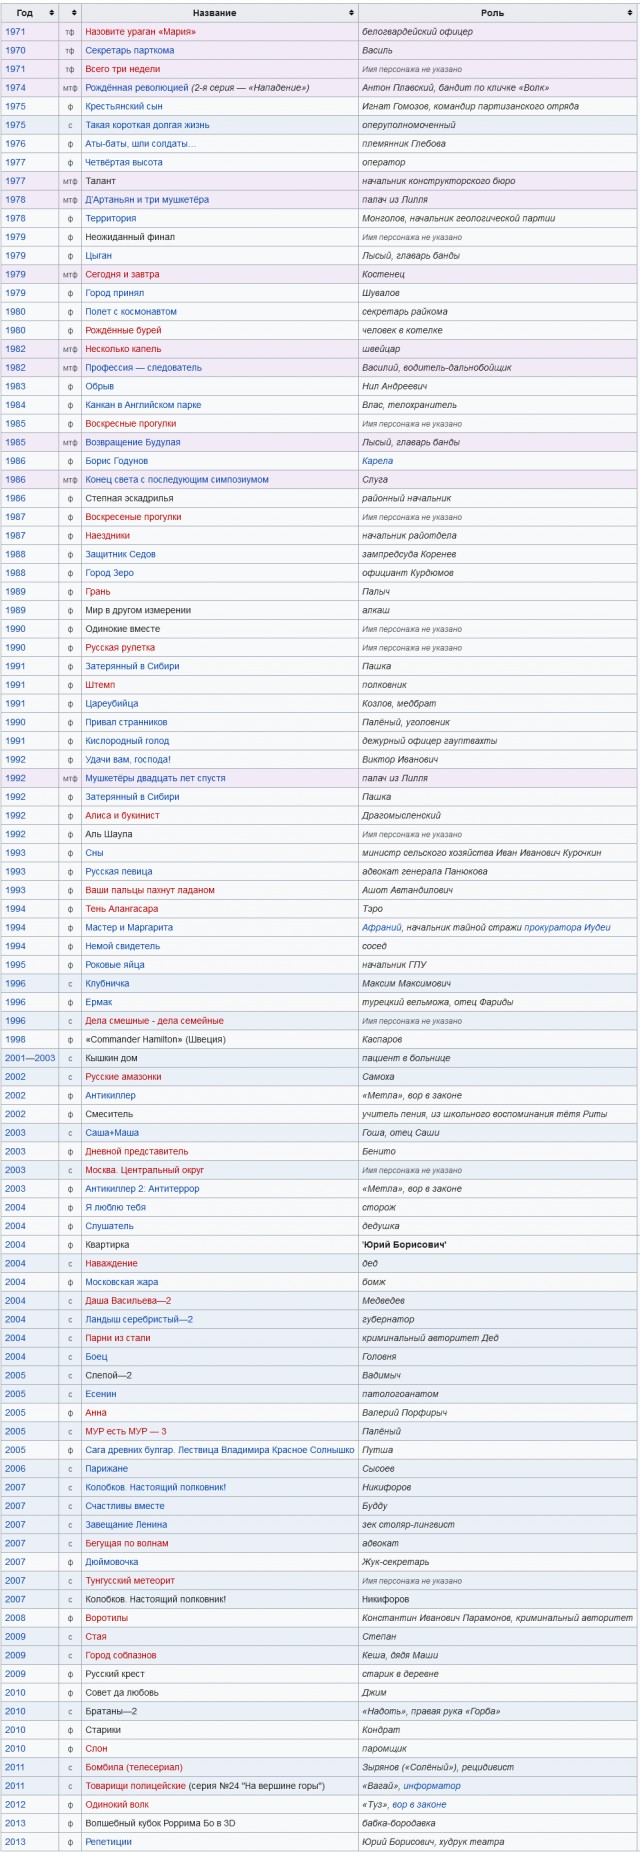
Task: Open the «Всего три недели» link
Action: click(x=122, y=69)
